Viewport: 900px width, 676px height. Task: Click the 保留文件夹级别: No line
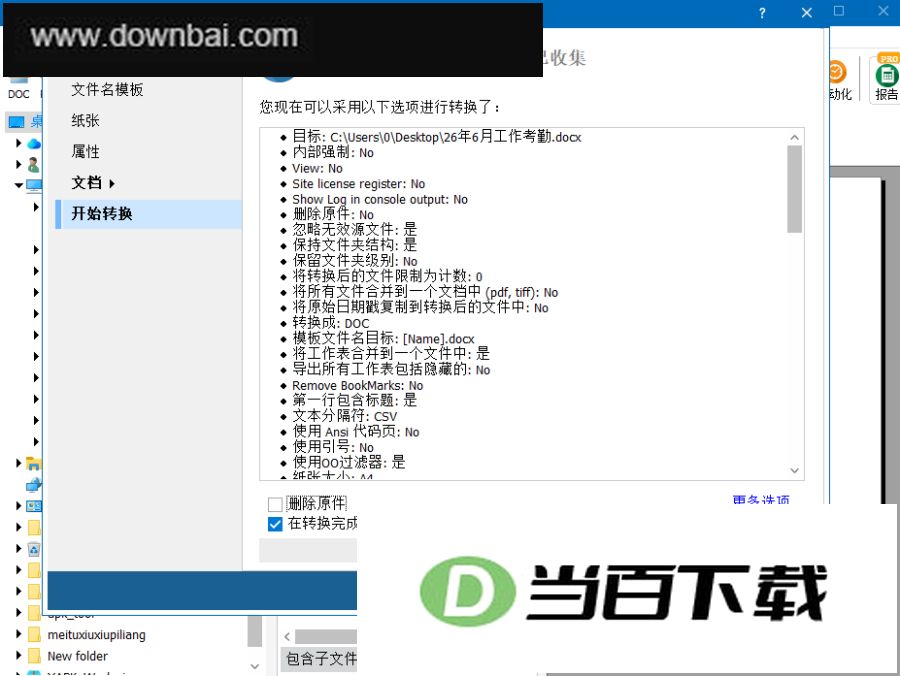[x=355, y=261]
